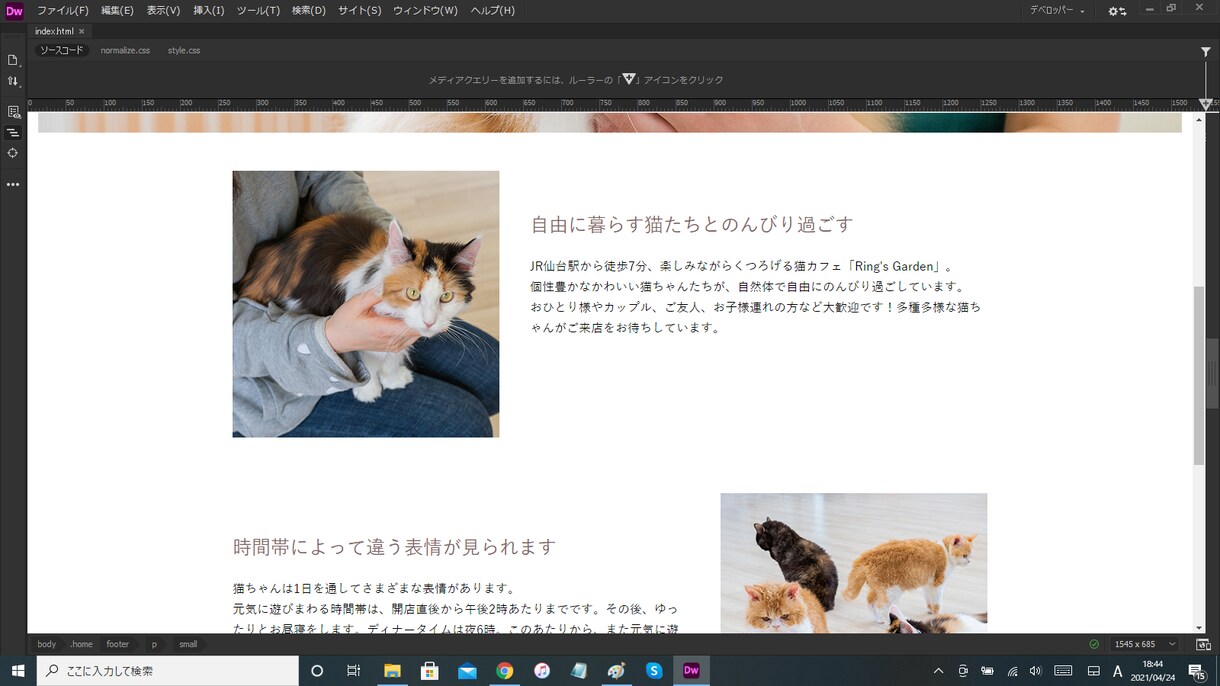Open the 編集(E) menu
Viewport: 1220px width, 686px height.
pos(117,10)
